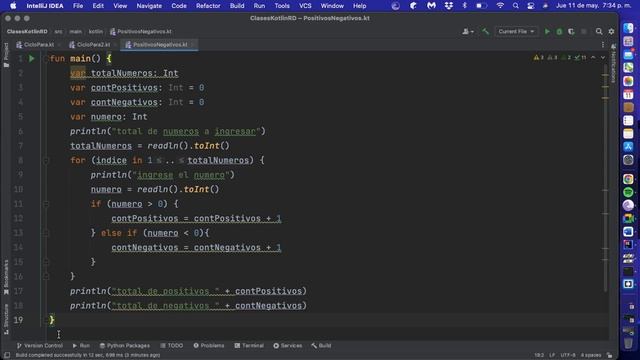Collapse the if-block fold marker
This screenshot has width=640, height=360.
[46, 204]
